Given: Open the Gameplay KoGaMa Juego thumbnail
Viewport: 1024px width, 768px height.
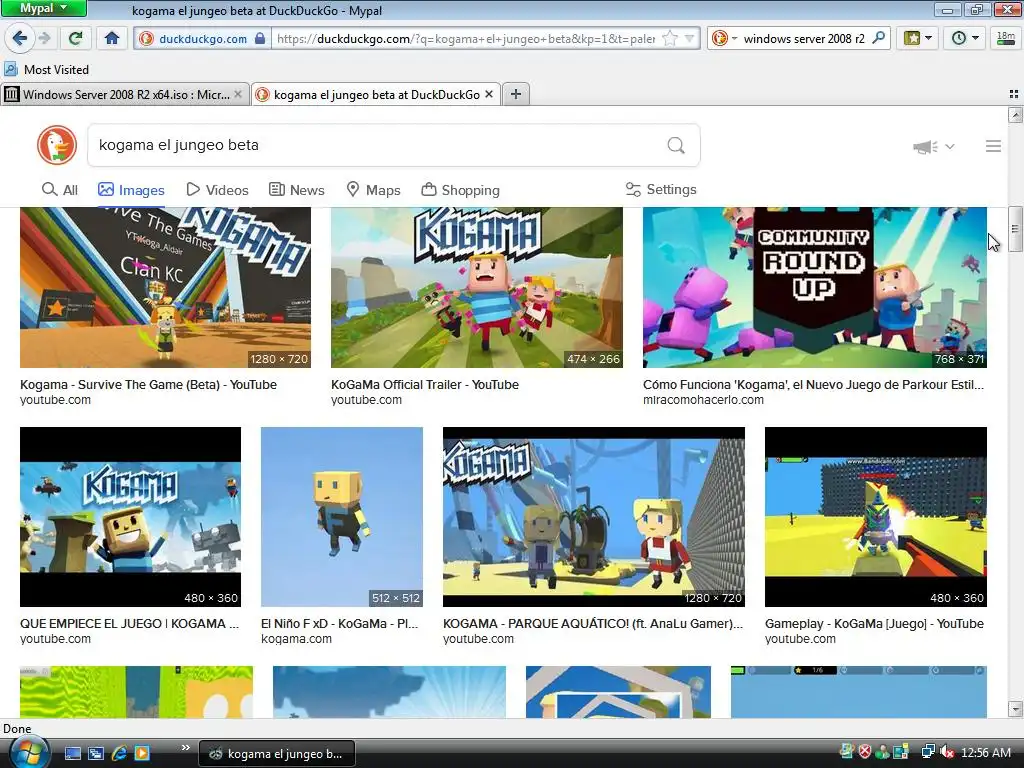Looking at the screenshot, I should coord(876,517).
